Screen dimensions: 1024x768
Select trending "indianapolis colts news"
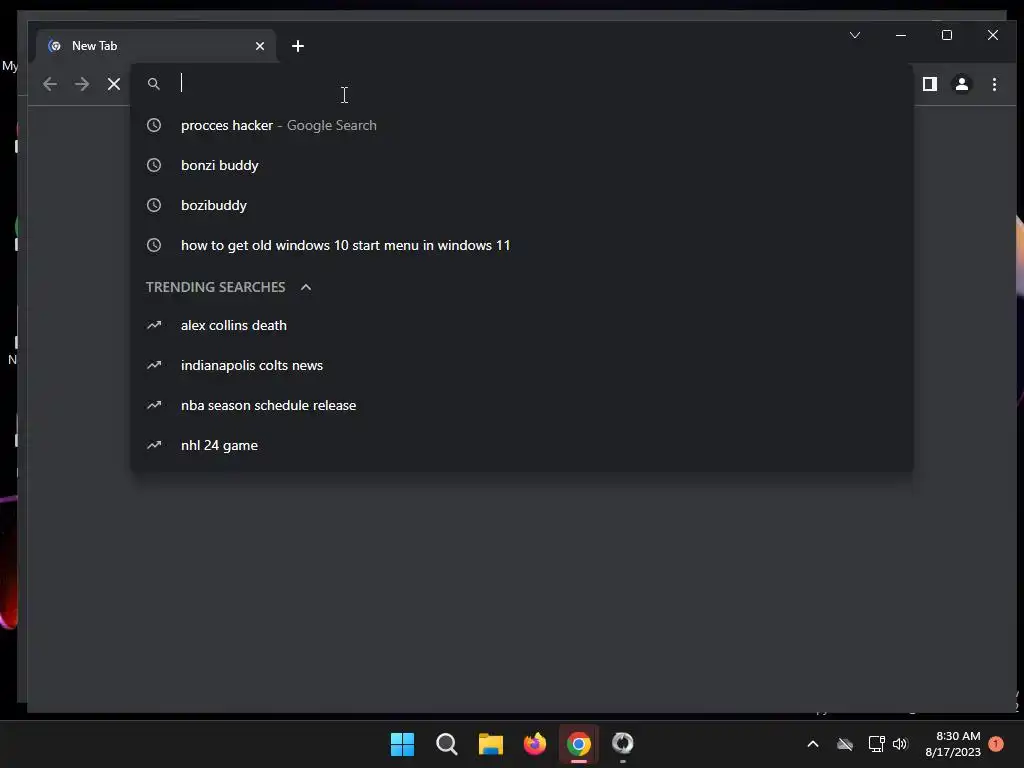coord(522,365)
